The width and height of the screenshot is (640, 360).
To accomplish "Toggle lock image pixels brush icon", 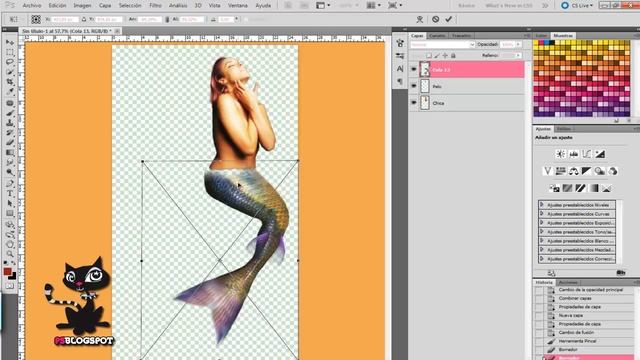I will click(437, 56).
